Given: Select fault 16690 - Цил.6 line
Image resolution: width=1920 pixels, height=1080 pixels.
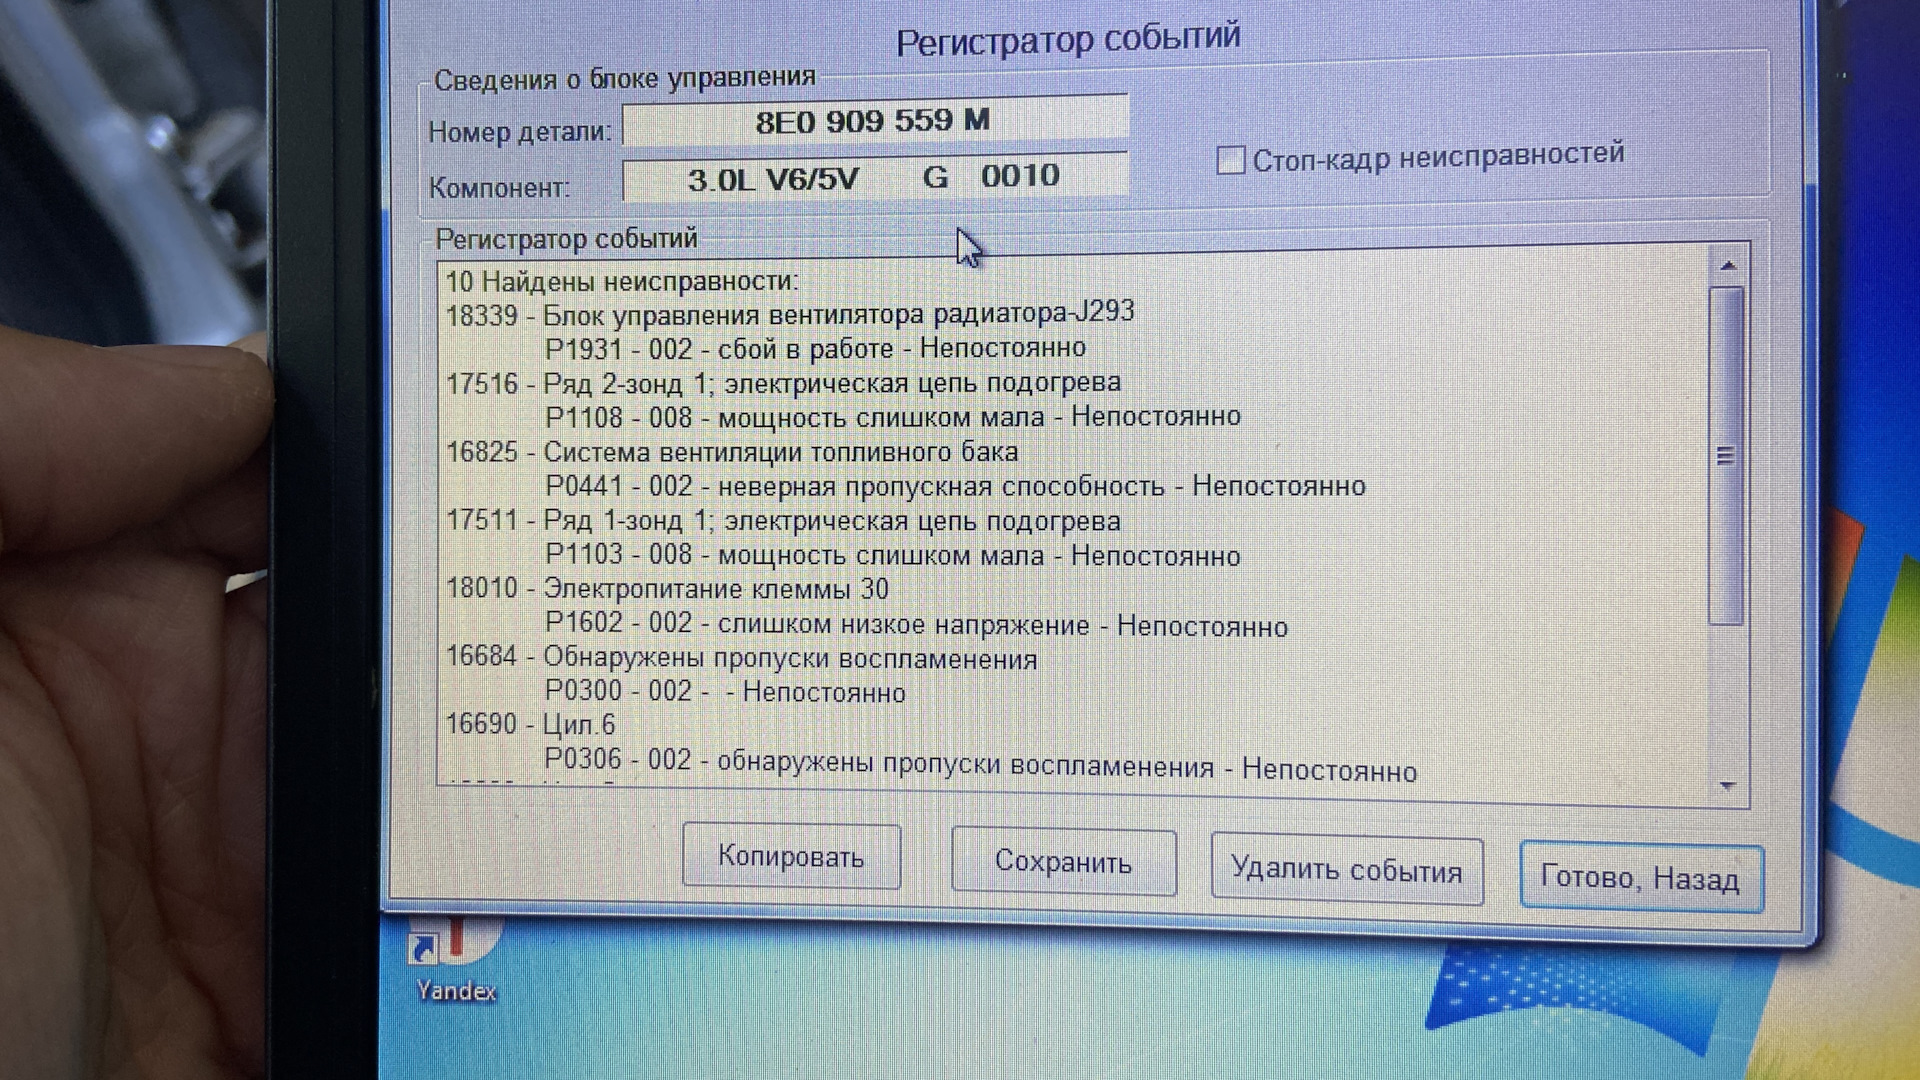Looking at the screenshot, I should pos(530,725).
